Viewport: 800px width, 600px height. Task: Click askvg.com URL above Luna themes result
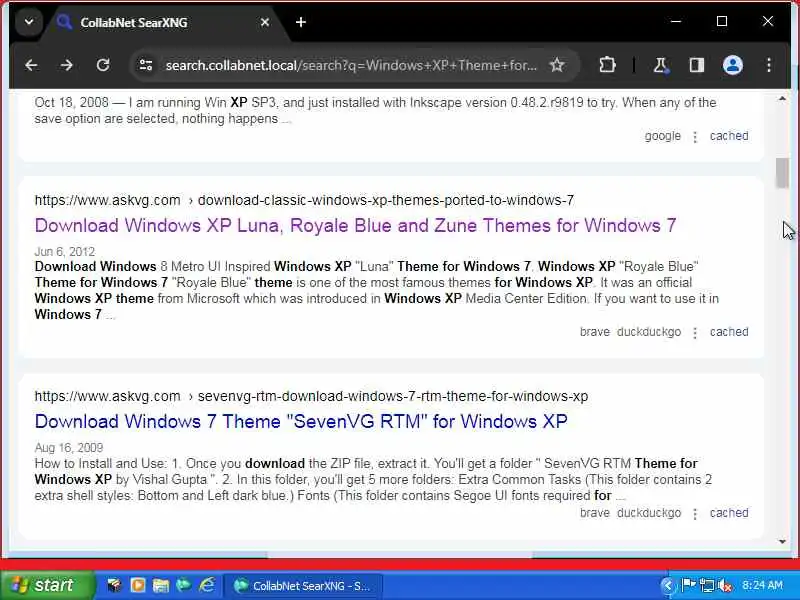[304, 200]
